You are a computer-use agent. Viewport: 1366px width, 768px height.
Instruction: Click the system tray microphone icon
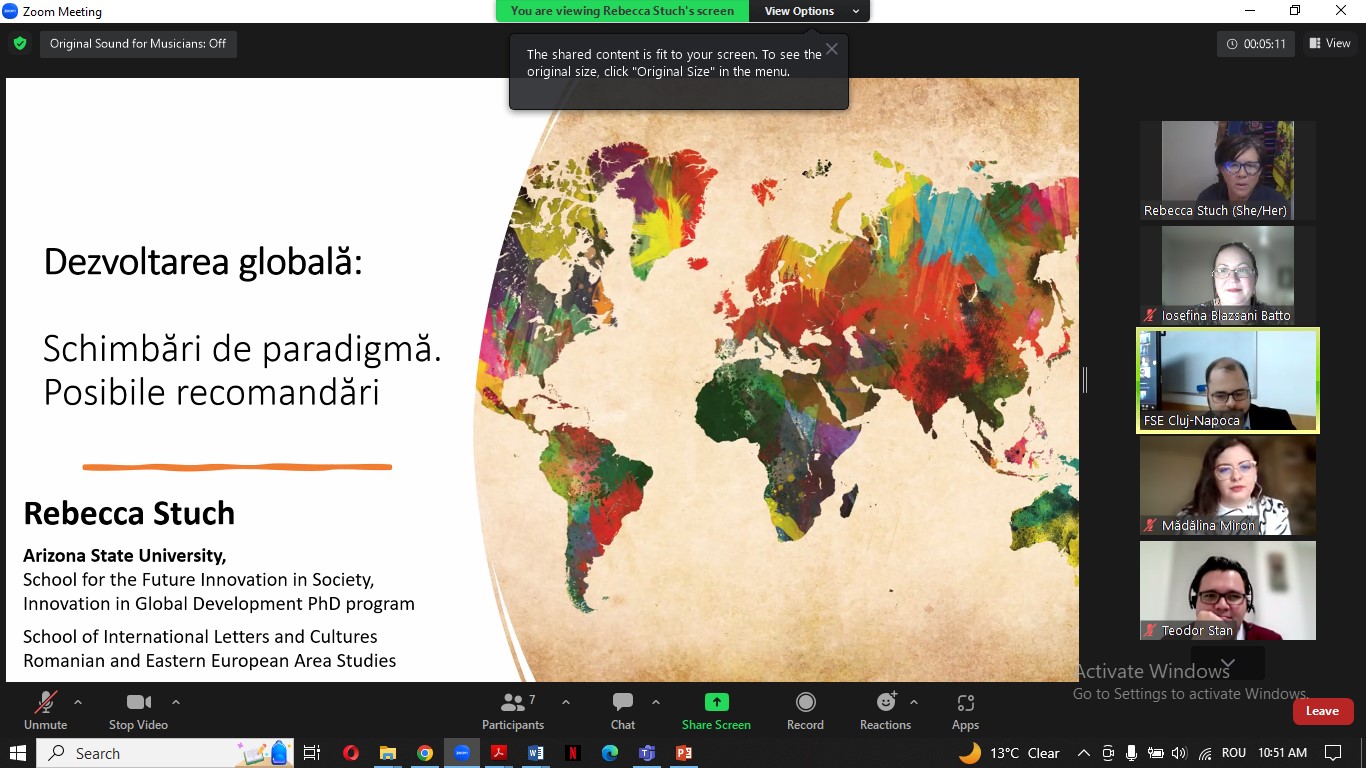[x=1131, y=753]
